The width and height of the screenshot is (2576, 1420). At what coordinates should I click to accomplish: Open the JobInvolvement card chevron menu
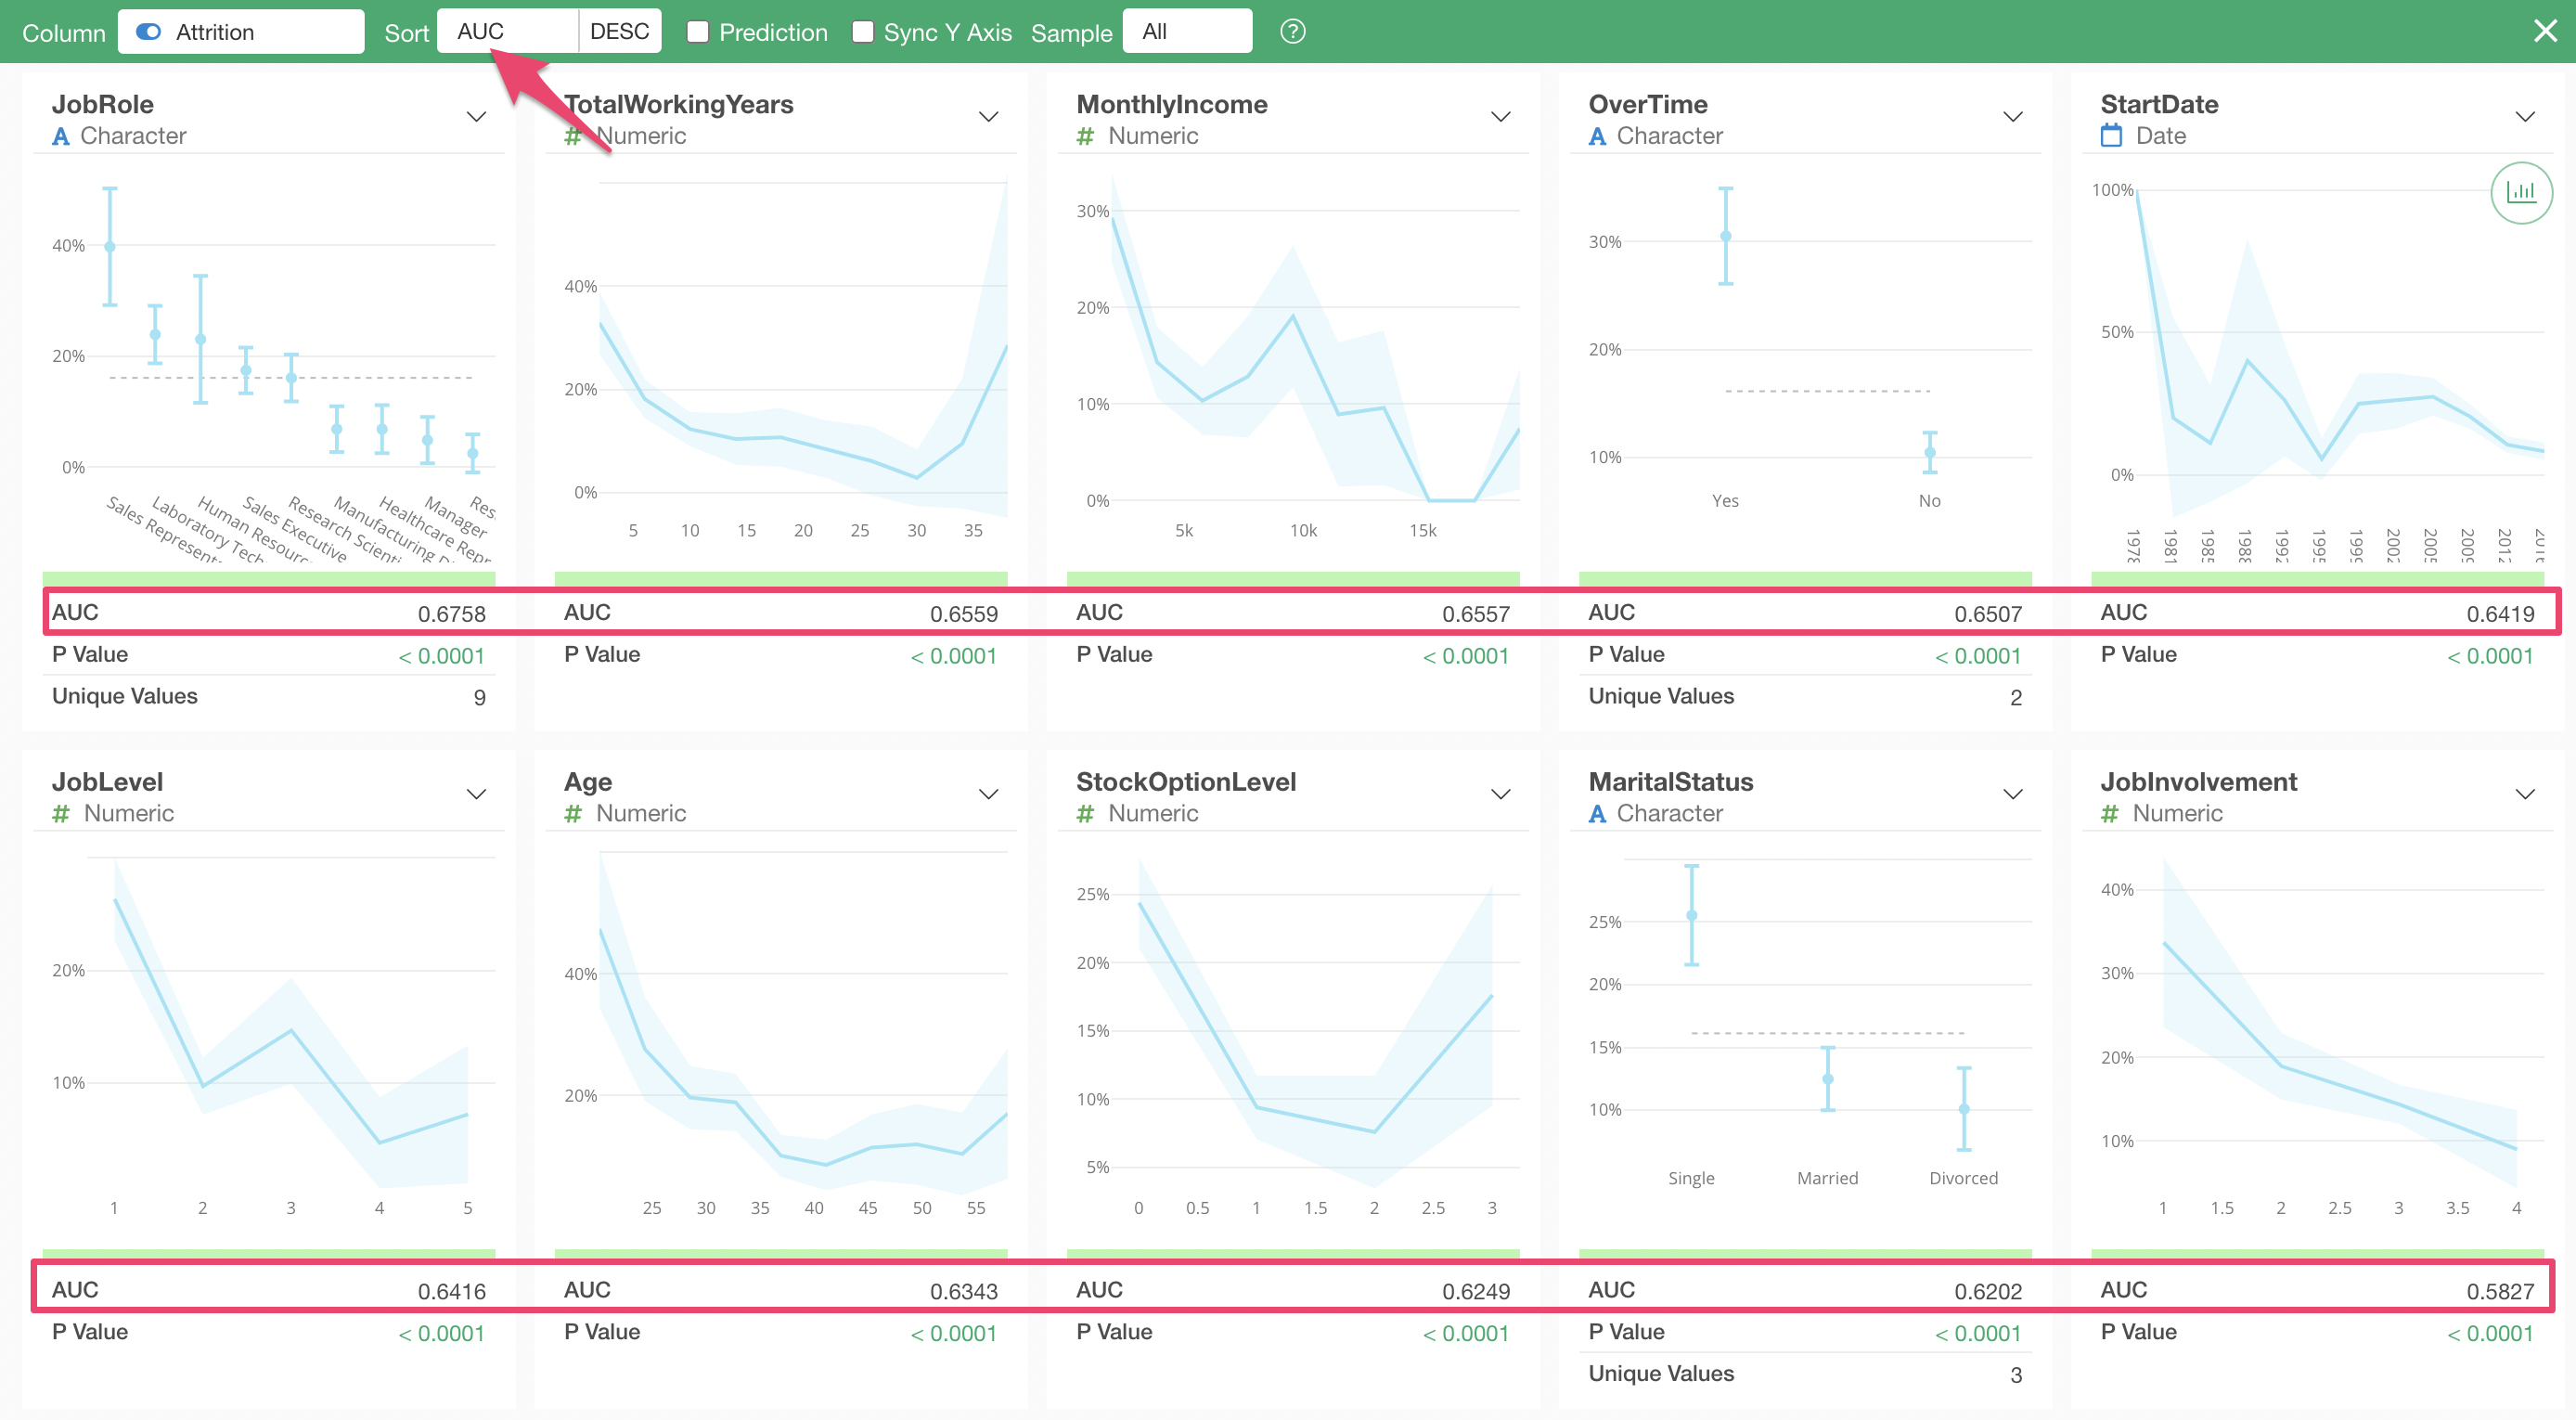coord(2525,794)
